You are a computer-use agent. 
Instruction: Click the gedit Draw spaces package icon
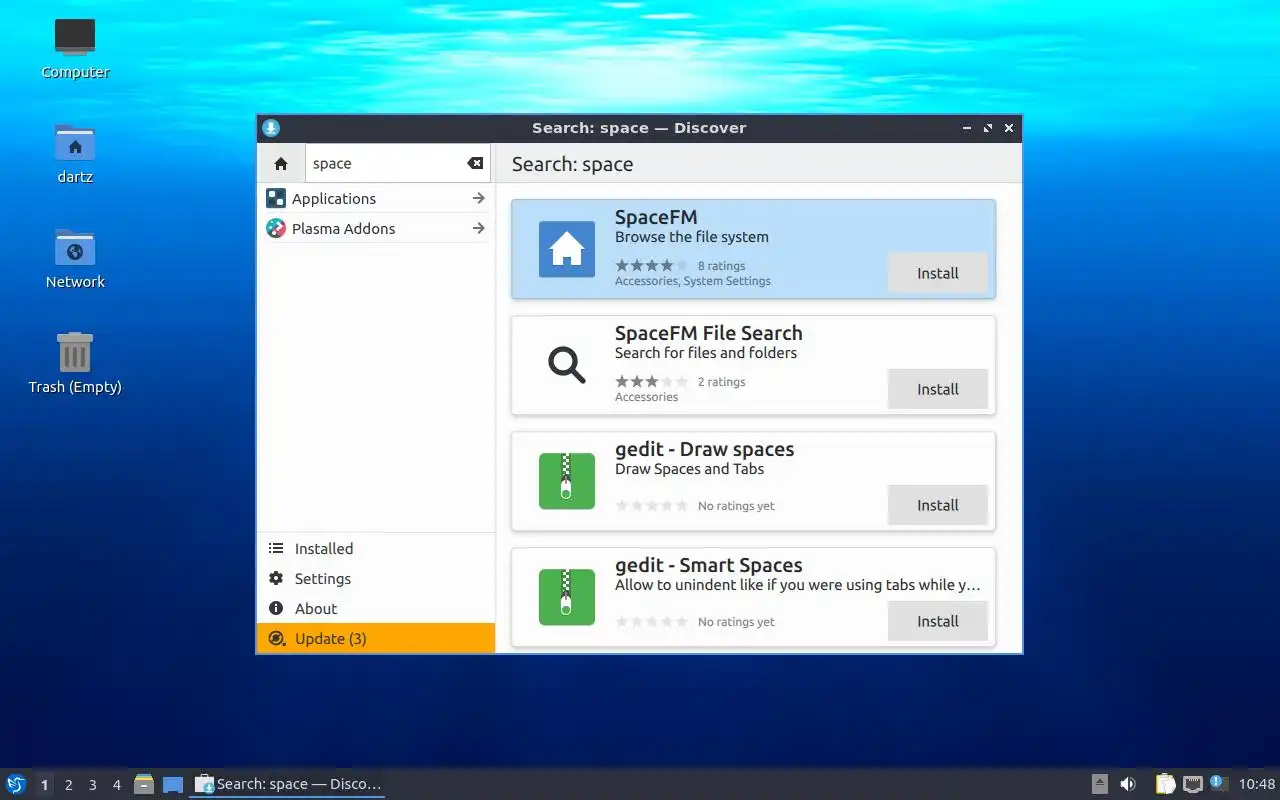(567, 481)
